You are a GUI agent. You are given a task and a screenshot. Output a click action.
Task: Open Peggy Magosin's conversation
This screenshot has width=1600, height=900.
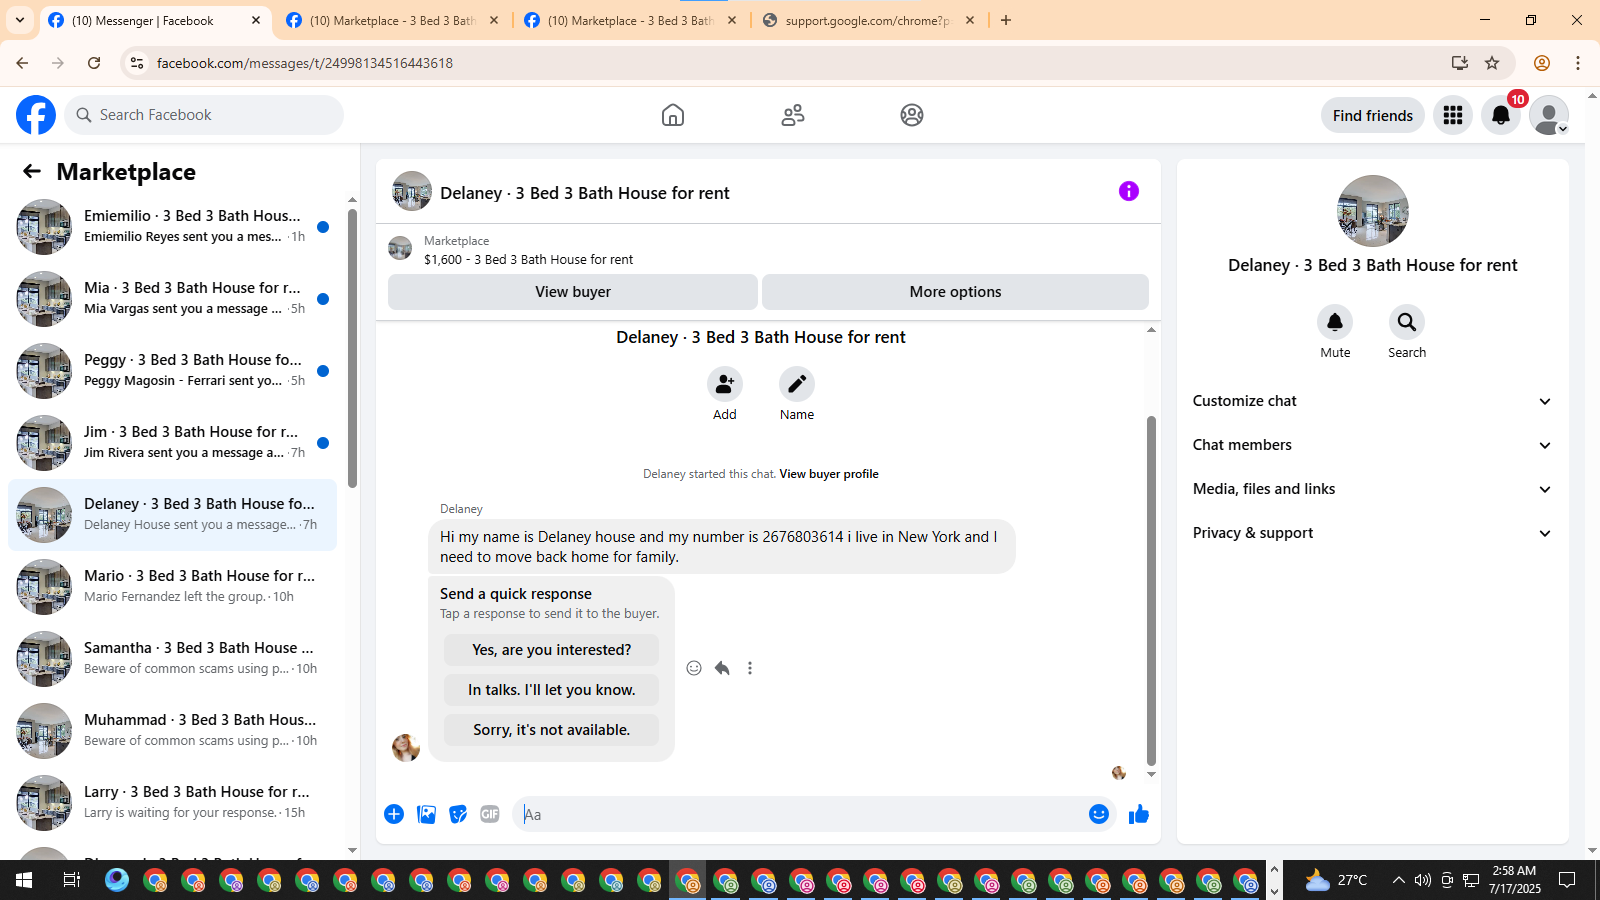(172, 371)
